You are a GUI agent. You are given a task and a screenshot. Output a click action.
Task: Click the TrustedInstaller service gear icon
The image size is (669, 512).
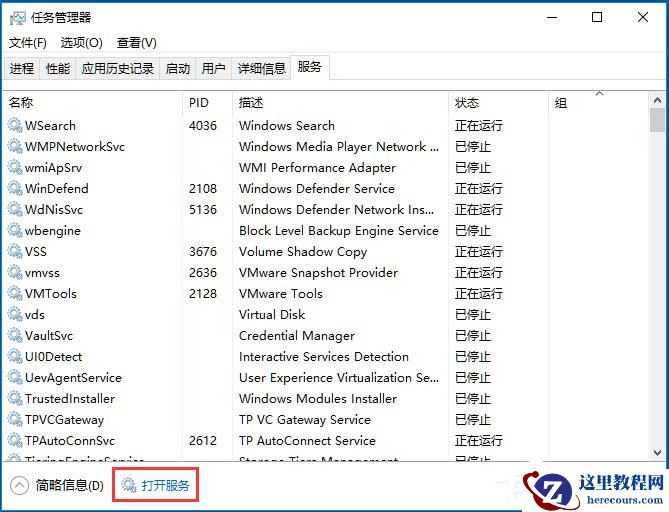point(15,399)
